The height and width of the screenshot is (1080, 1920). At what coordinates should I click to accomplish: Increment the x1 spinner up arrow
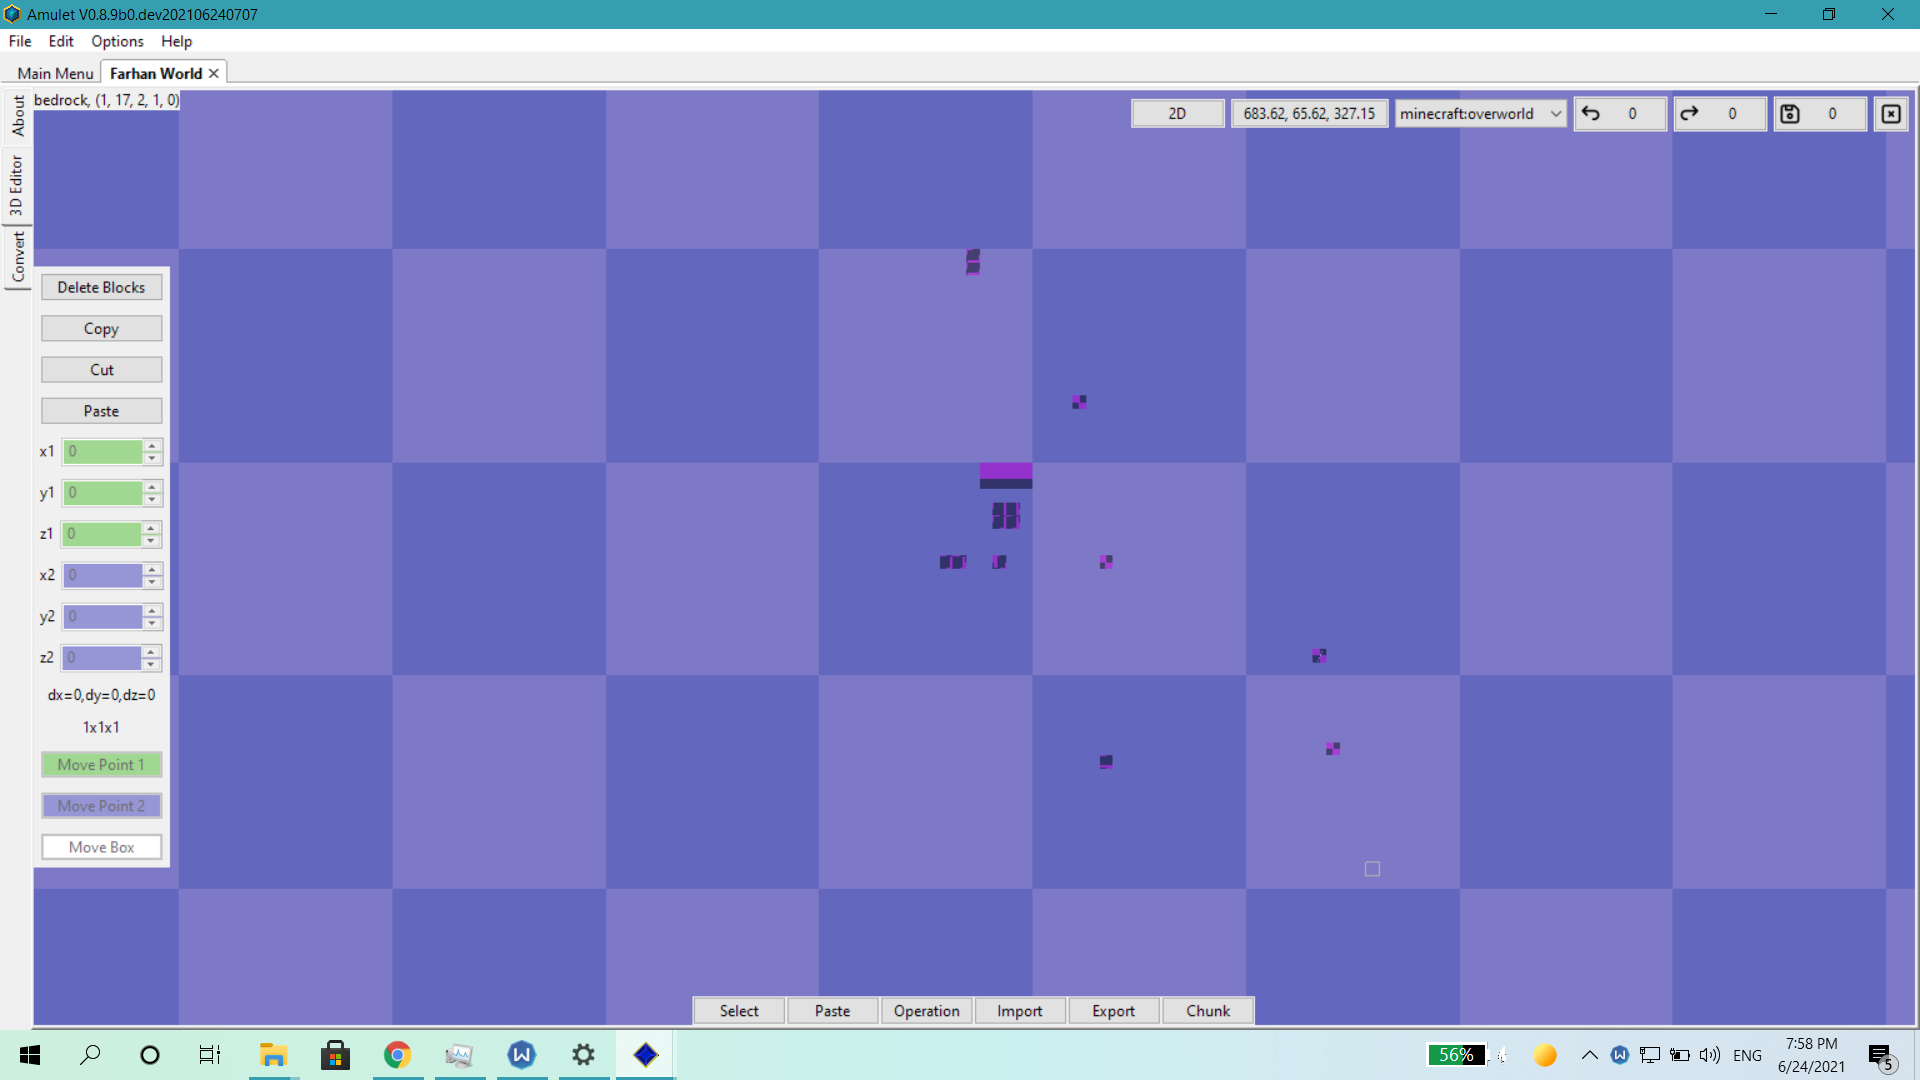152,445
